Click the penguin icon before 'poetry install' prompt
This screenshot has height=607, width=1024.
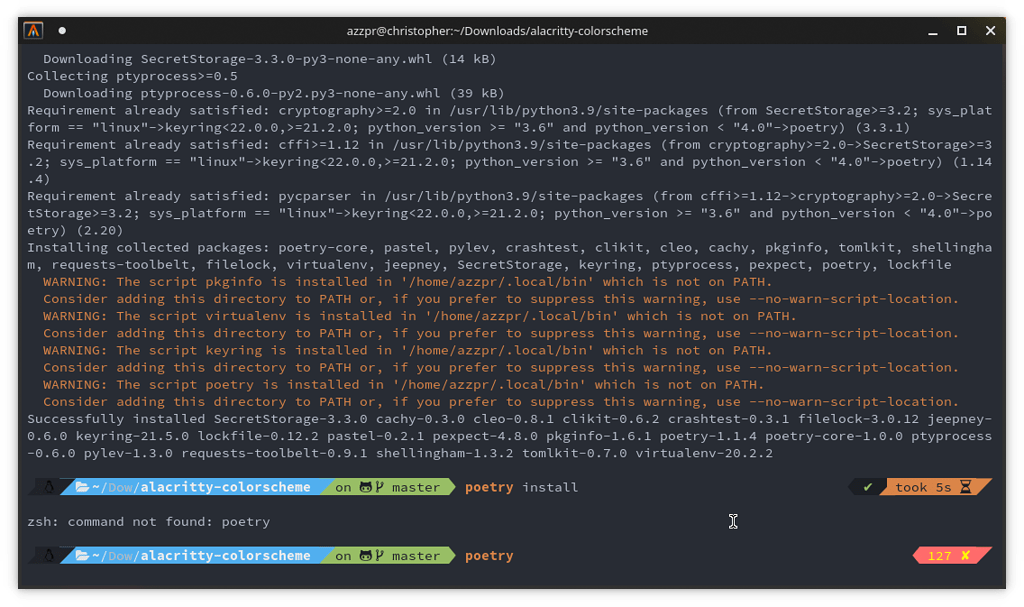coord(46,487)
